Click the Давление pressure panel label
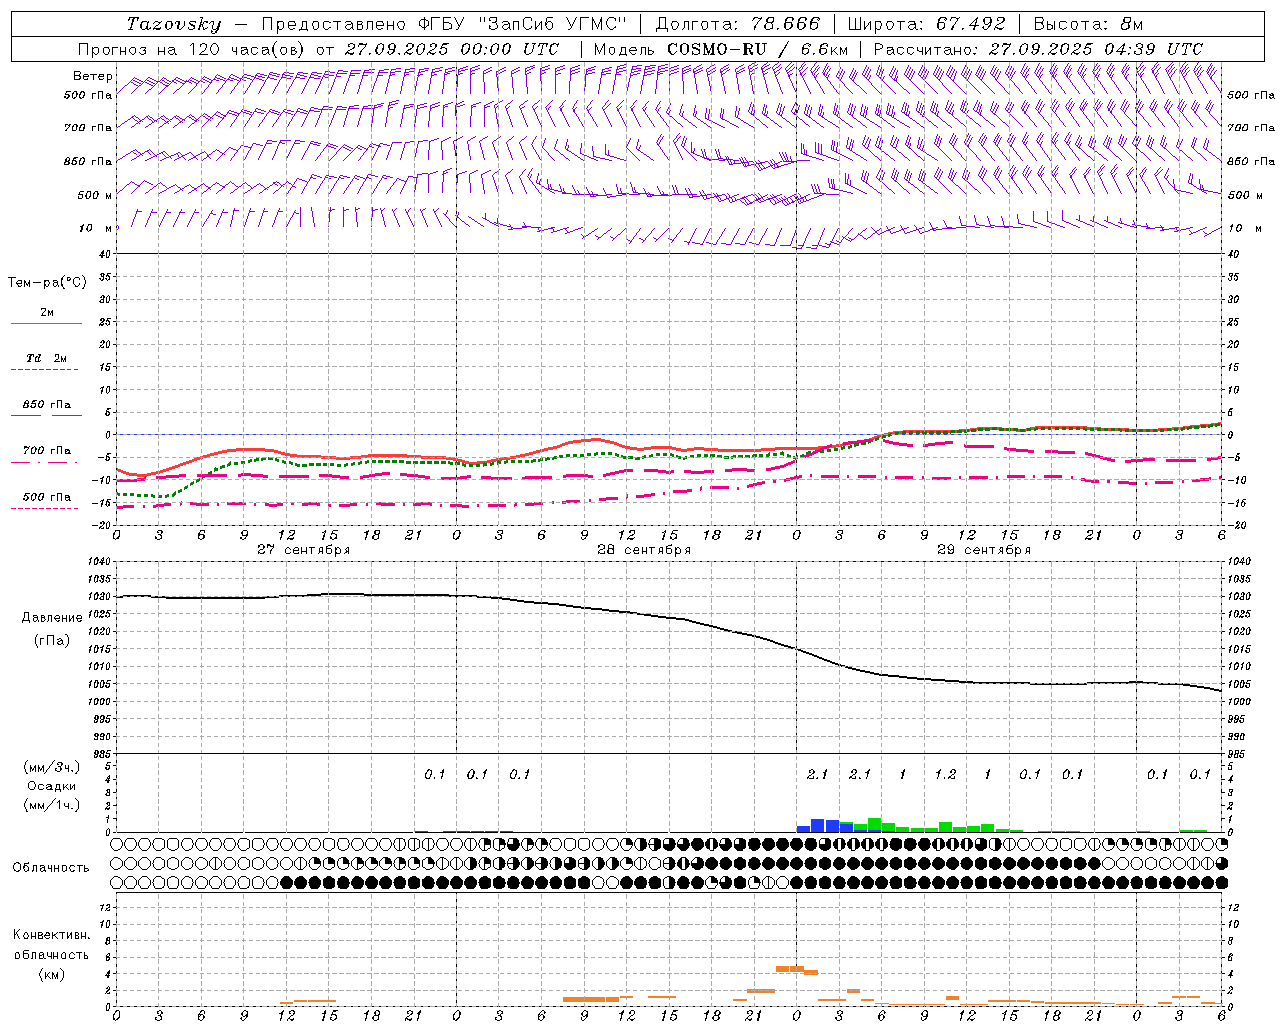1280x1024 pixels. tap(52, 617)
